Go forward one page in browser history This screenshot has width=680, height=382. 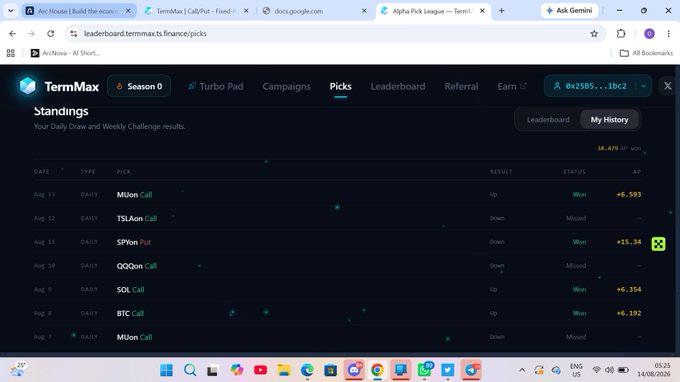click(x=31, y=33)
